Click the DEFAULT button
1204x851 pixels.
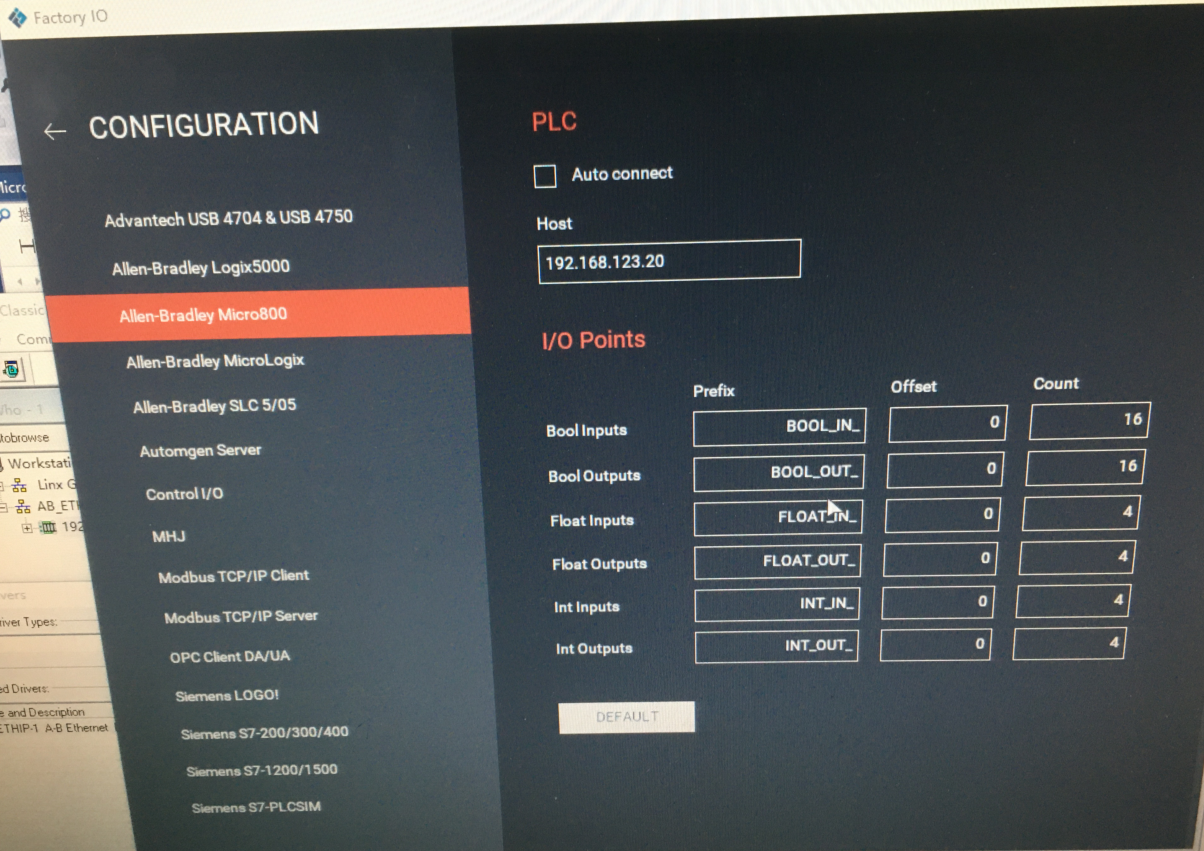tap(627, 717)
